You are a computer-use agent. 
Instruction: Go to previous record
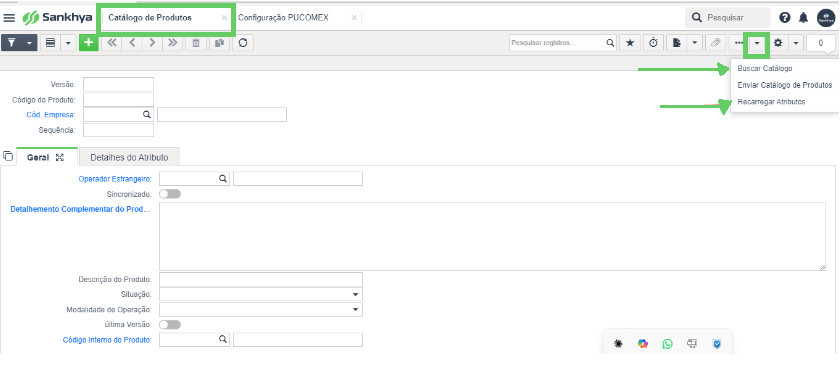(x=132, y=43)
